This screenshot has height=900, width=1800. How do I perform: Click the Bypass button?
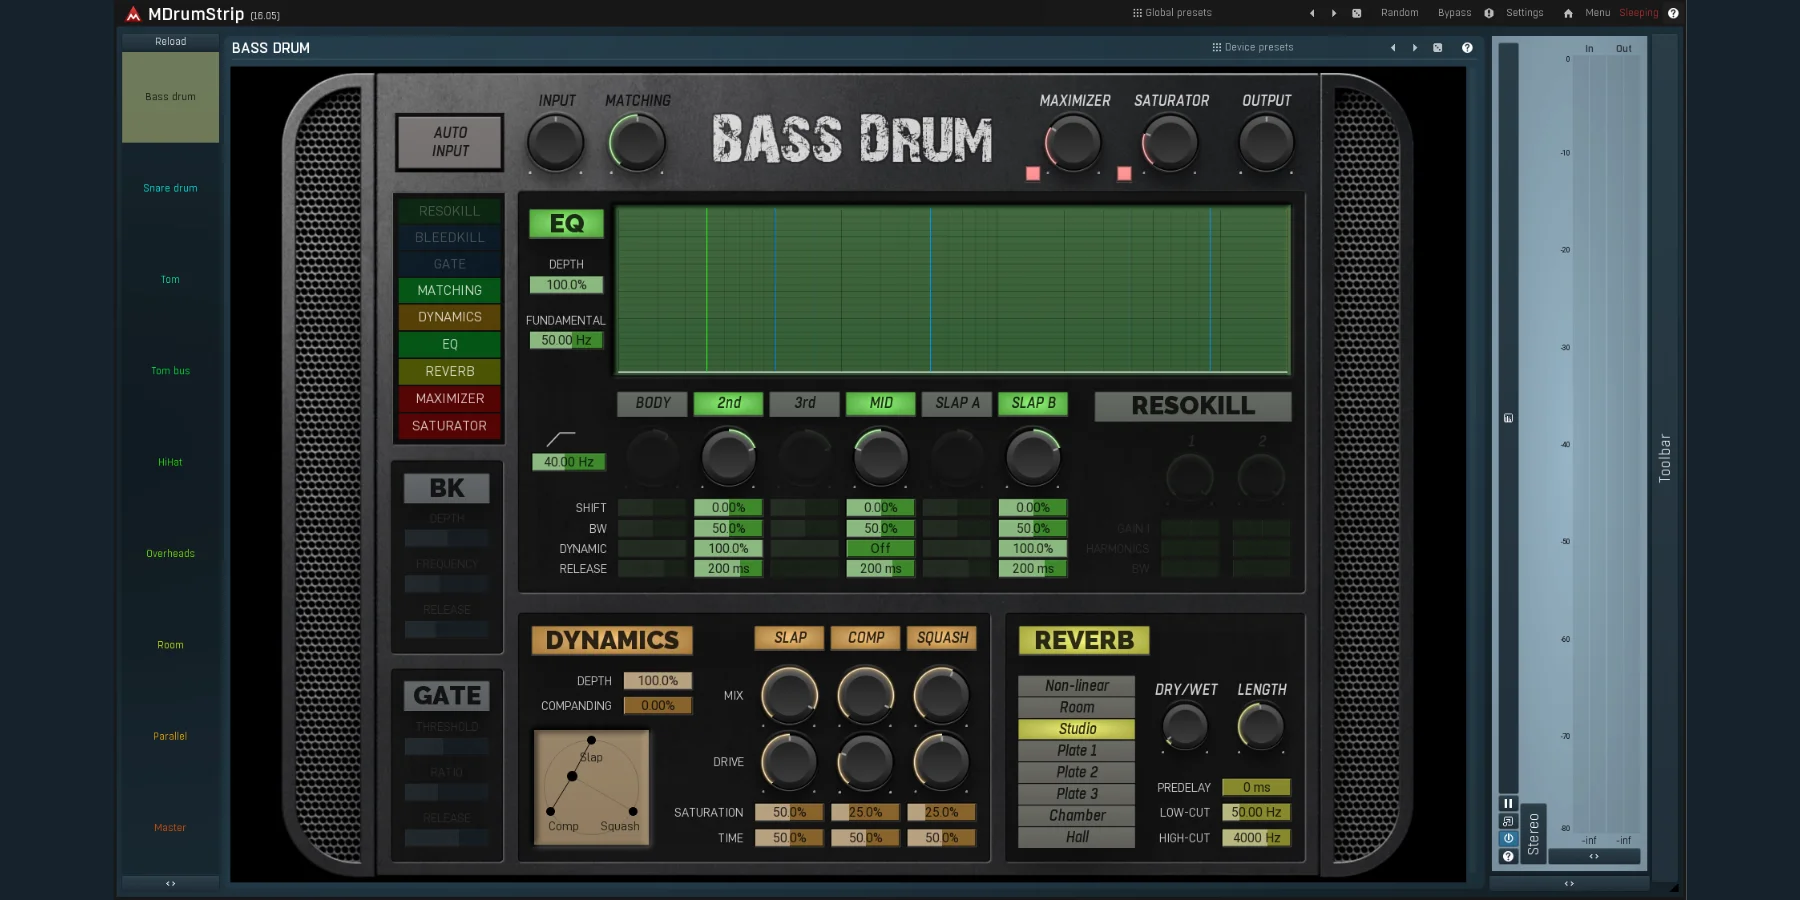[x=1454, y=13]
